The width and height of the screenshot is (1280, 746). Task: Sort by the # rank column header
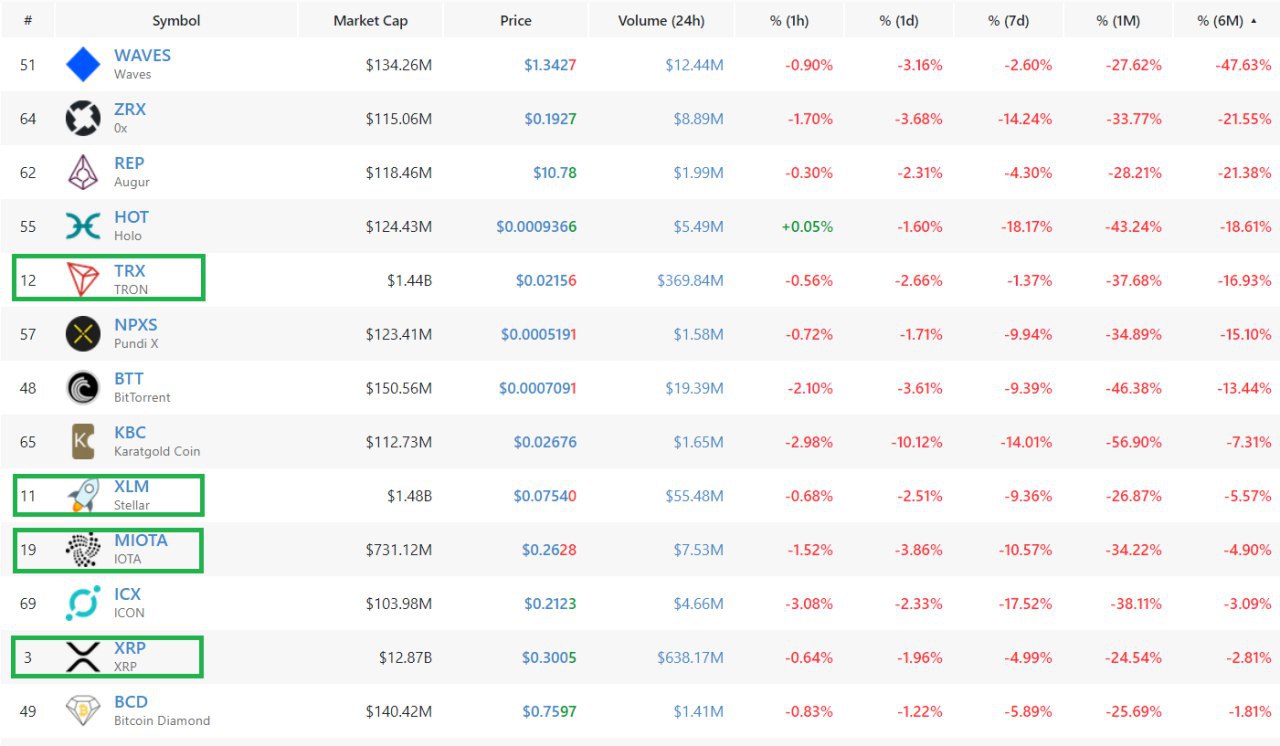click(27, 20)
